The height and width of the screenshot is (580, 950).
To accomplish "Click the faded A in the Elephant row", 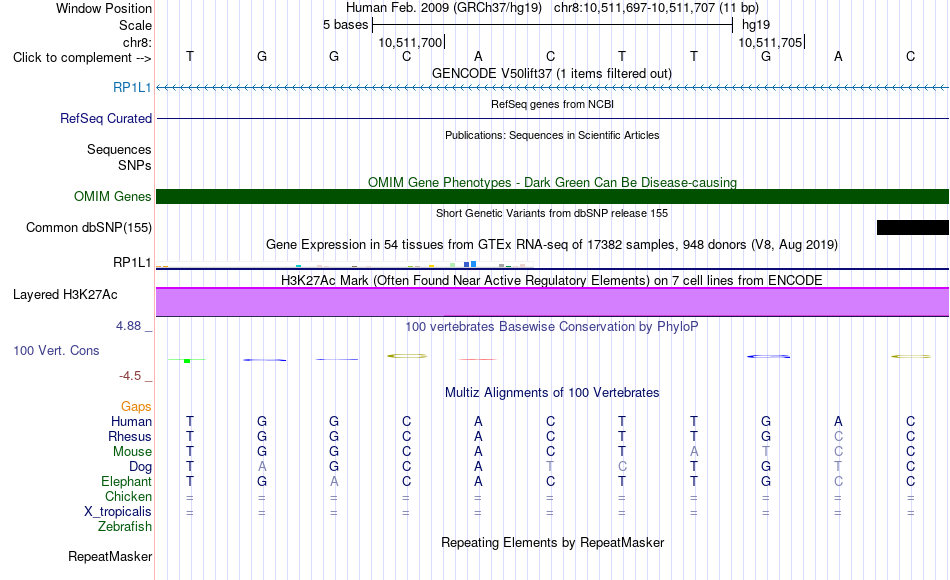I will coord(334,481).
